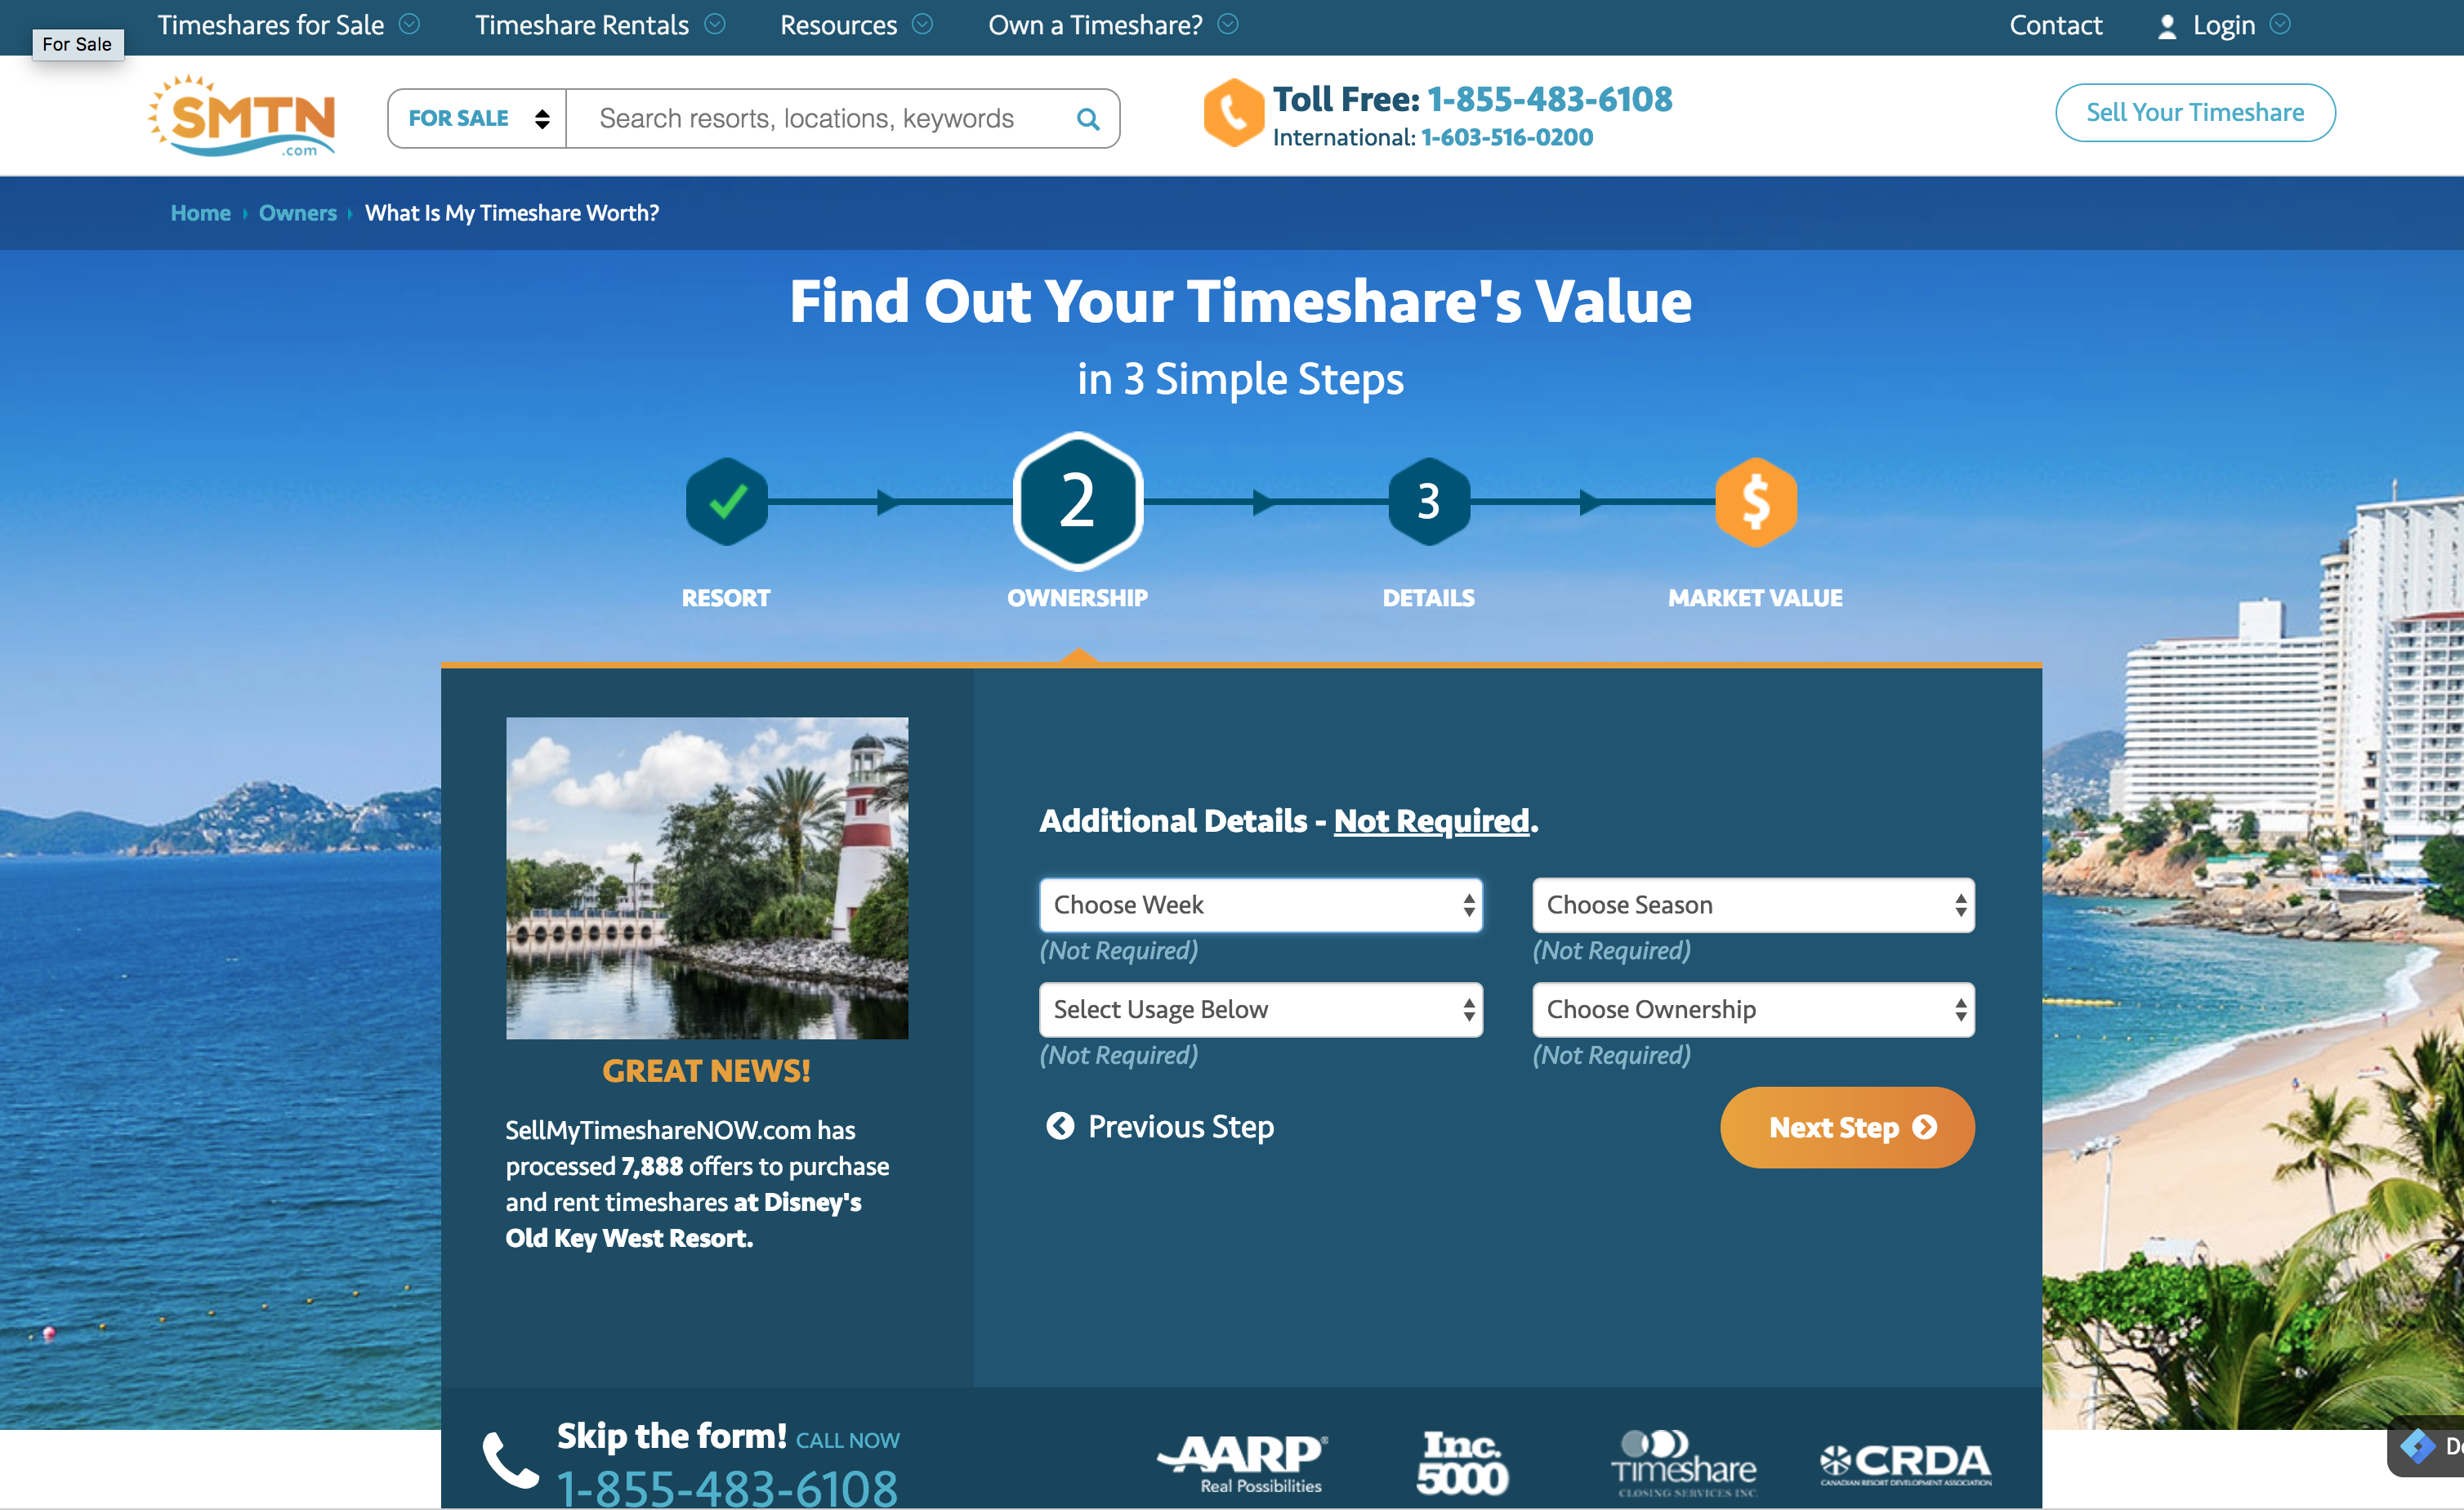Click the DETAILS step label

click(x=1429, y=598)
